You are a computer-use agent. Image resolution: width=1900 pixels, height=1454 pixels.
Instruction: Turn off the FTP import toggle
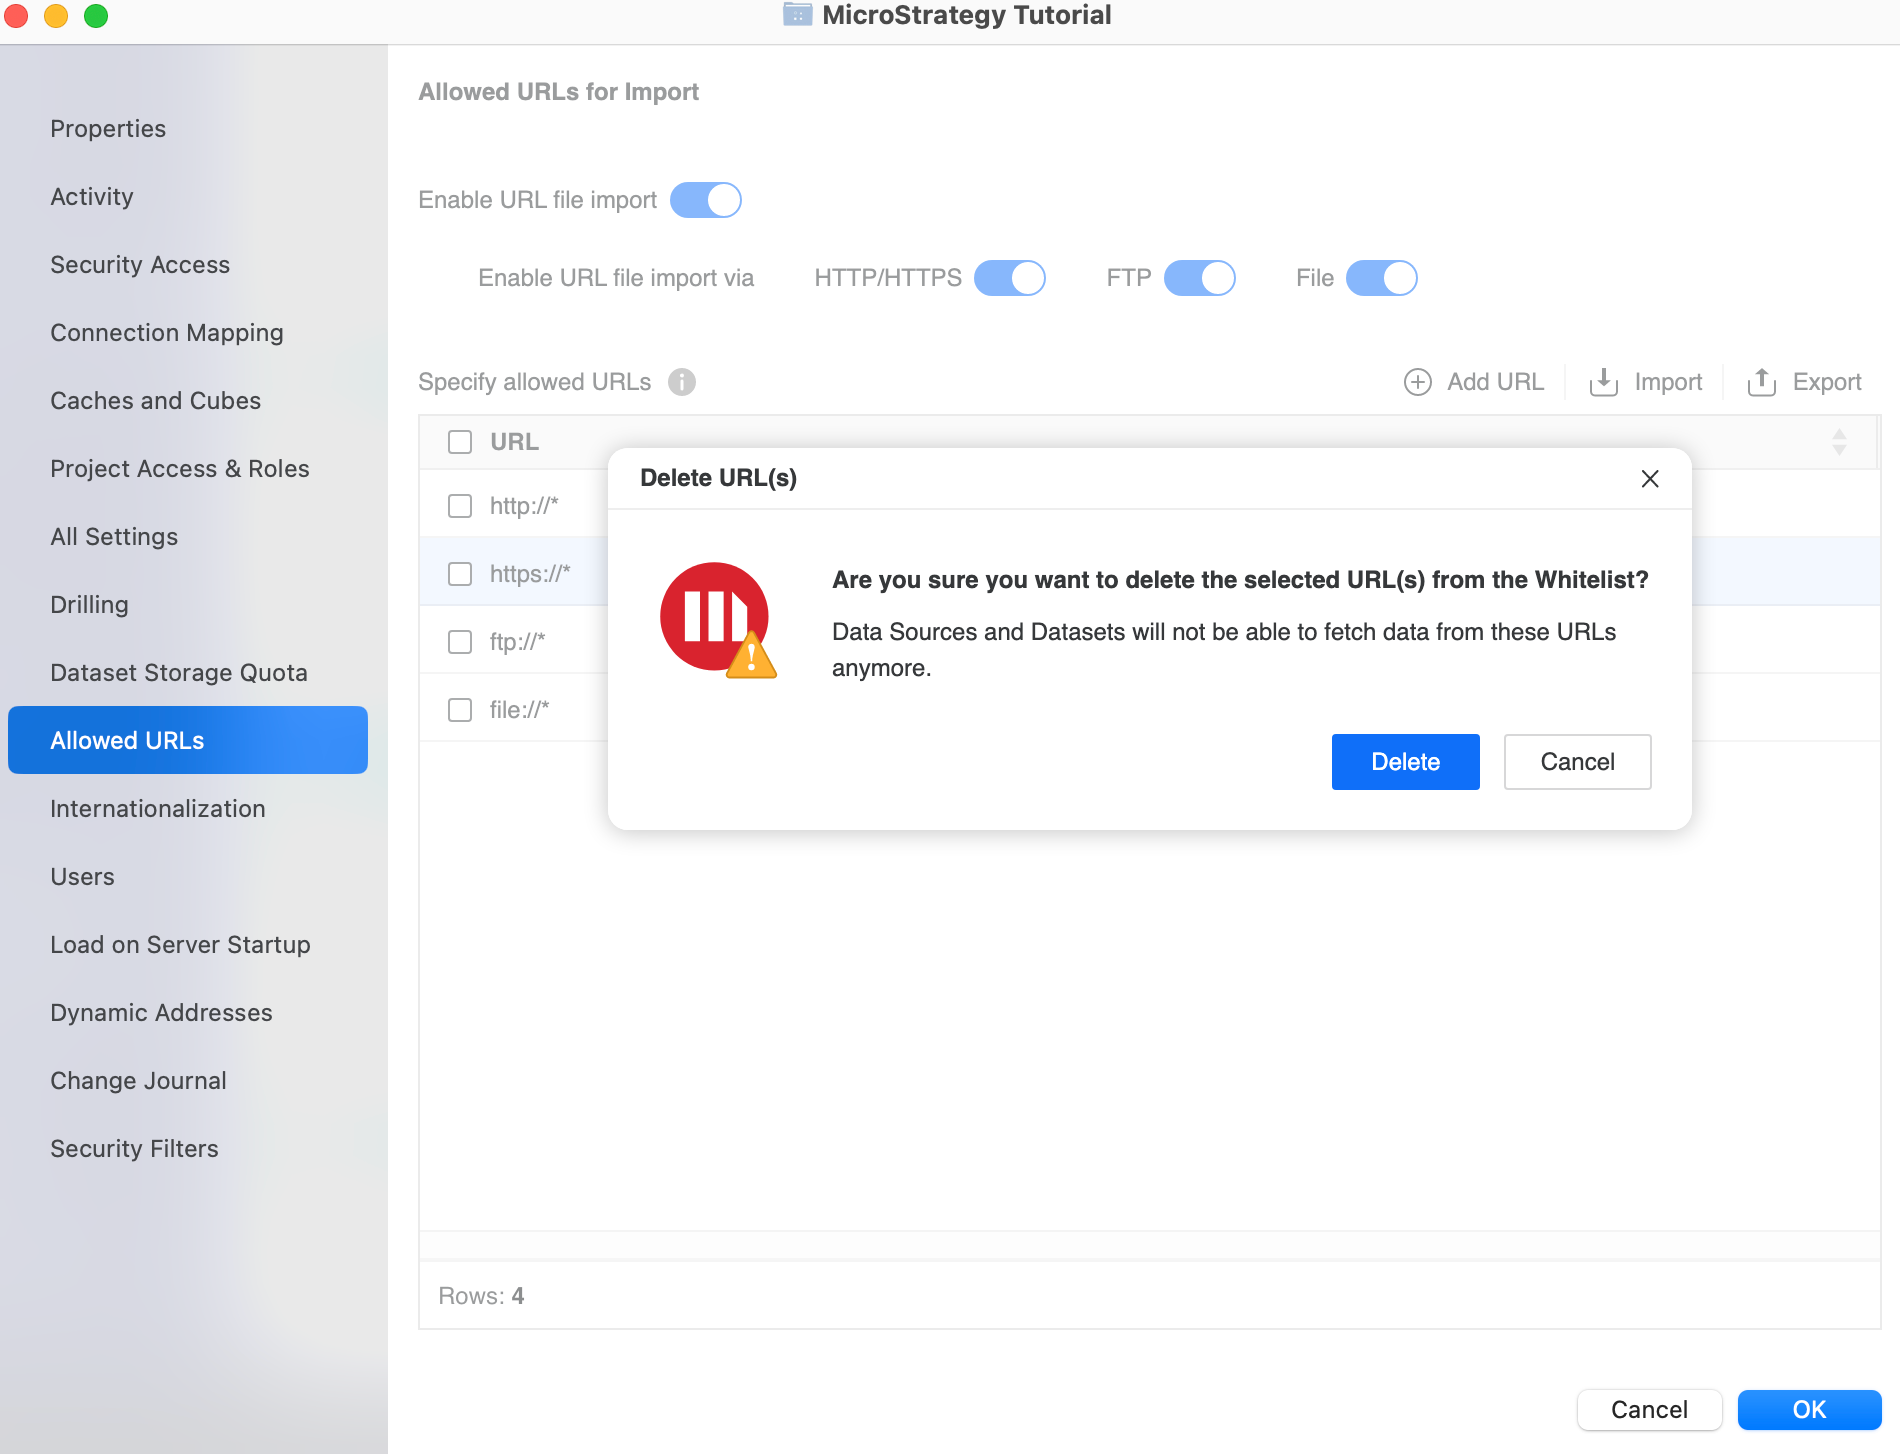tap(1200, 278)
